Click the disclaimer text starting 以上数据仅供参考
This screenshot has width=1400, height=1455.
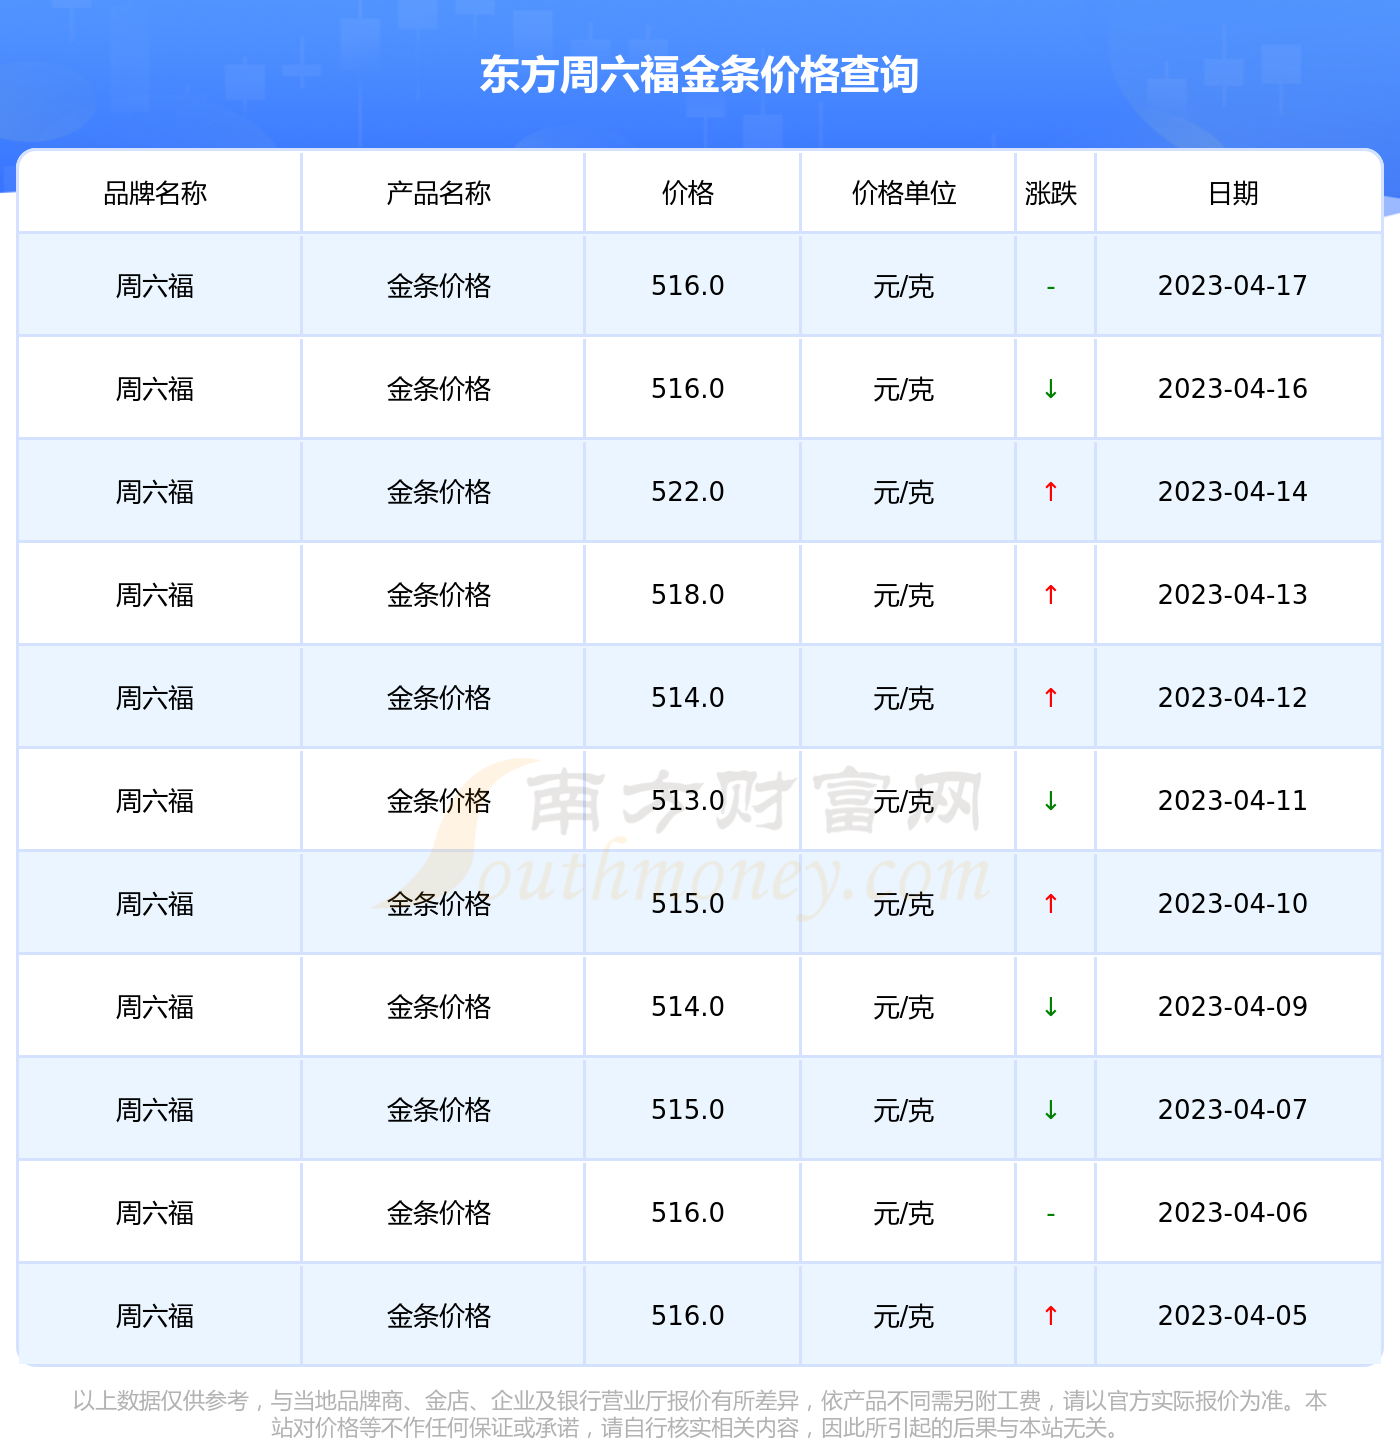pos(699,1414)
